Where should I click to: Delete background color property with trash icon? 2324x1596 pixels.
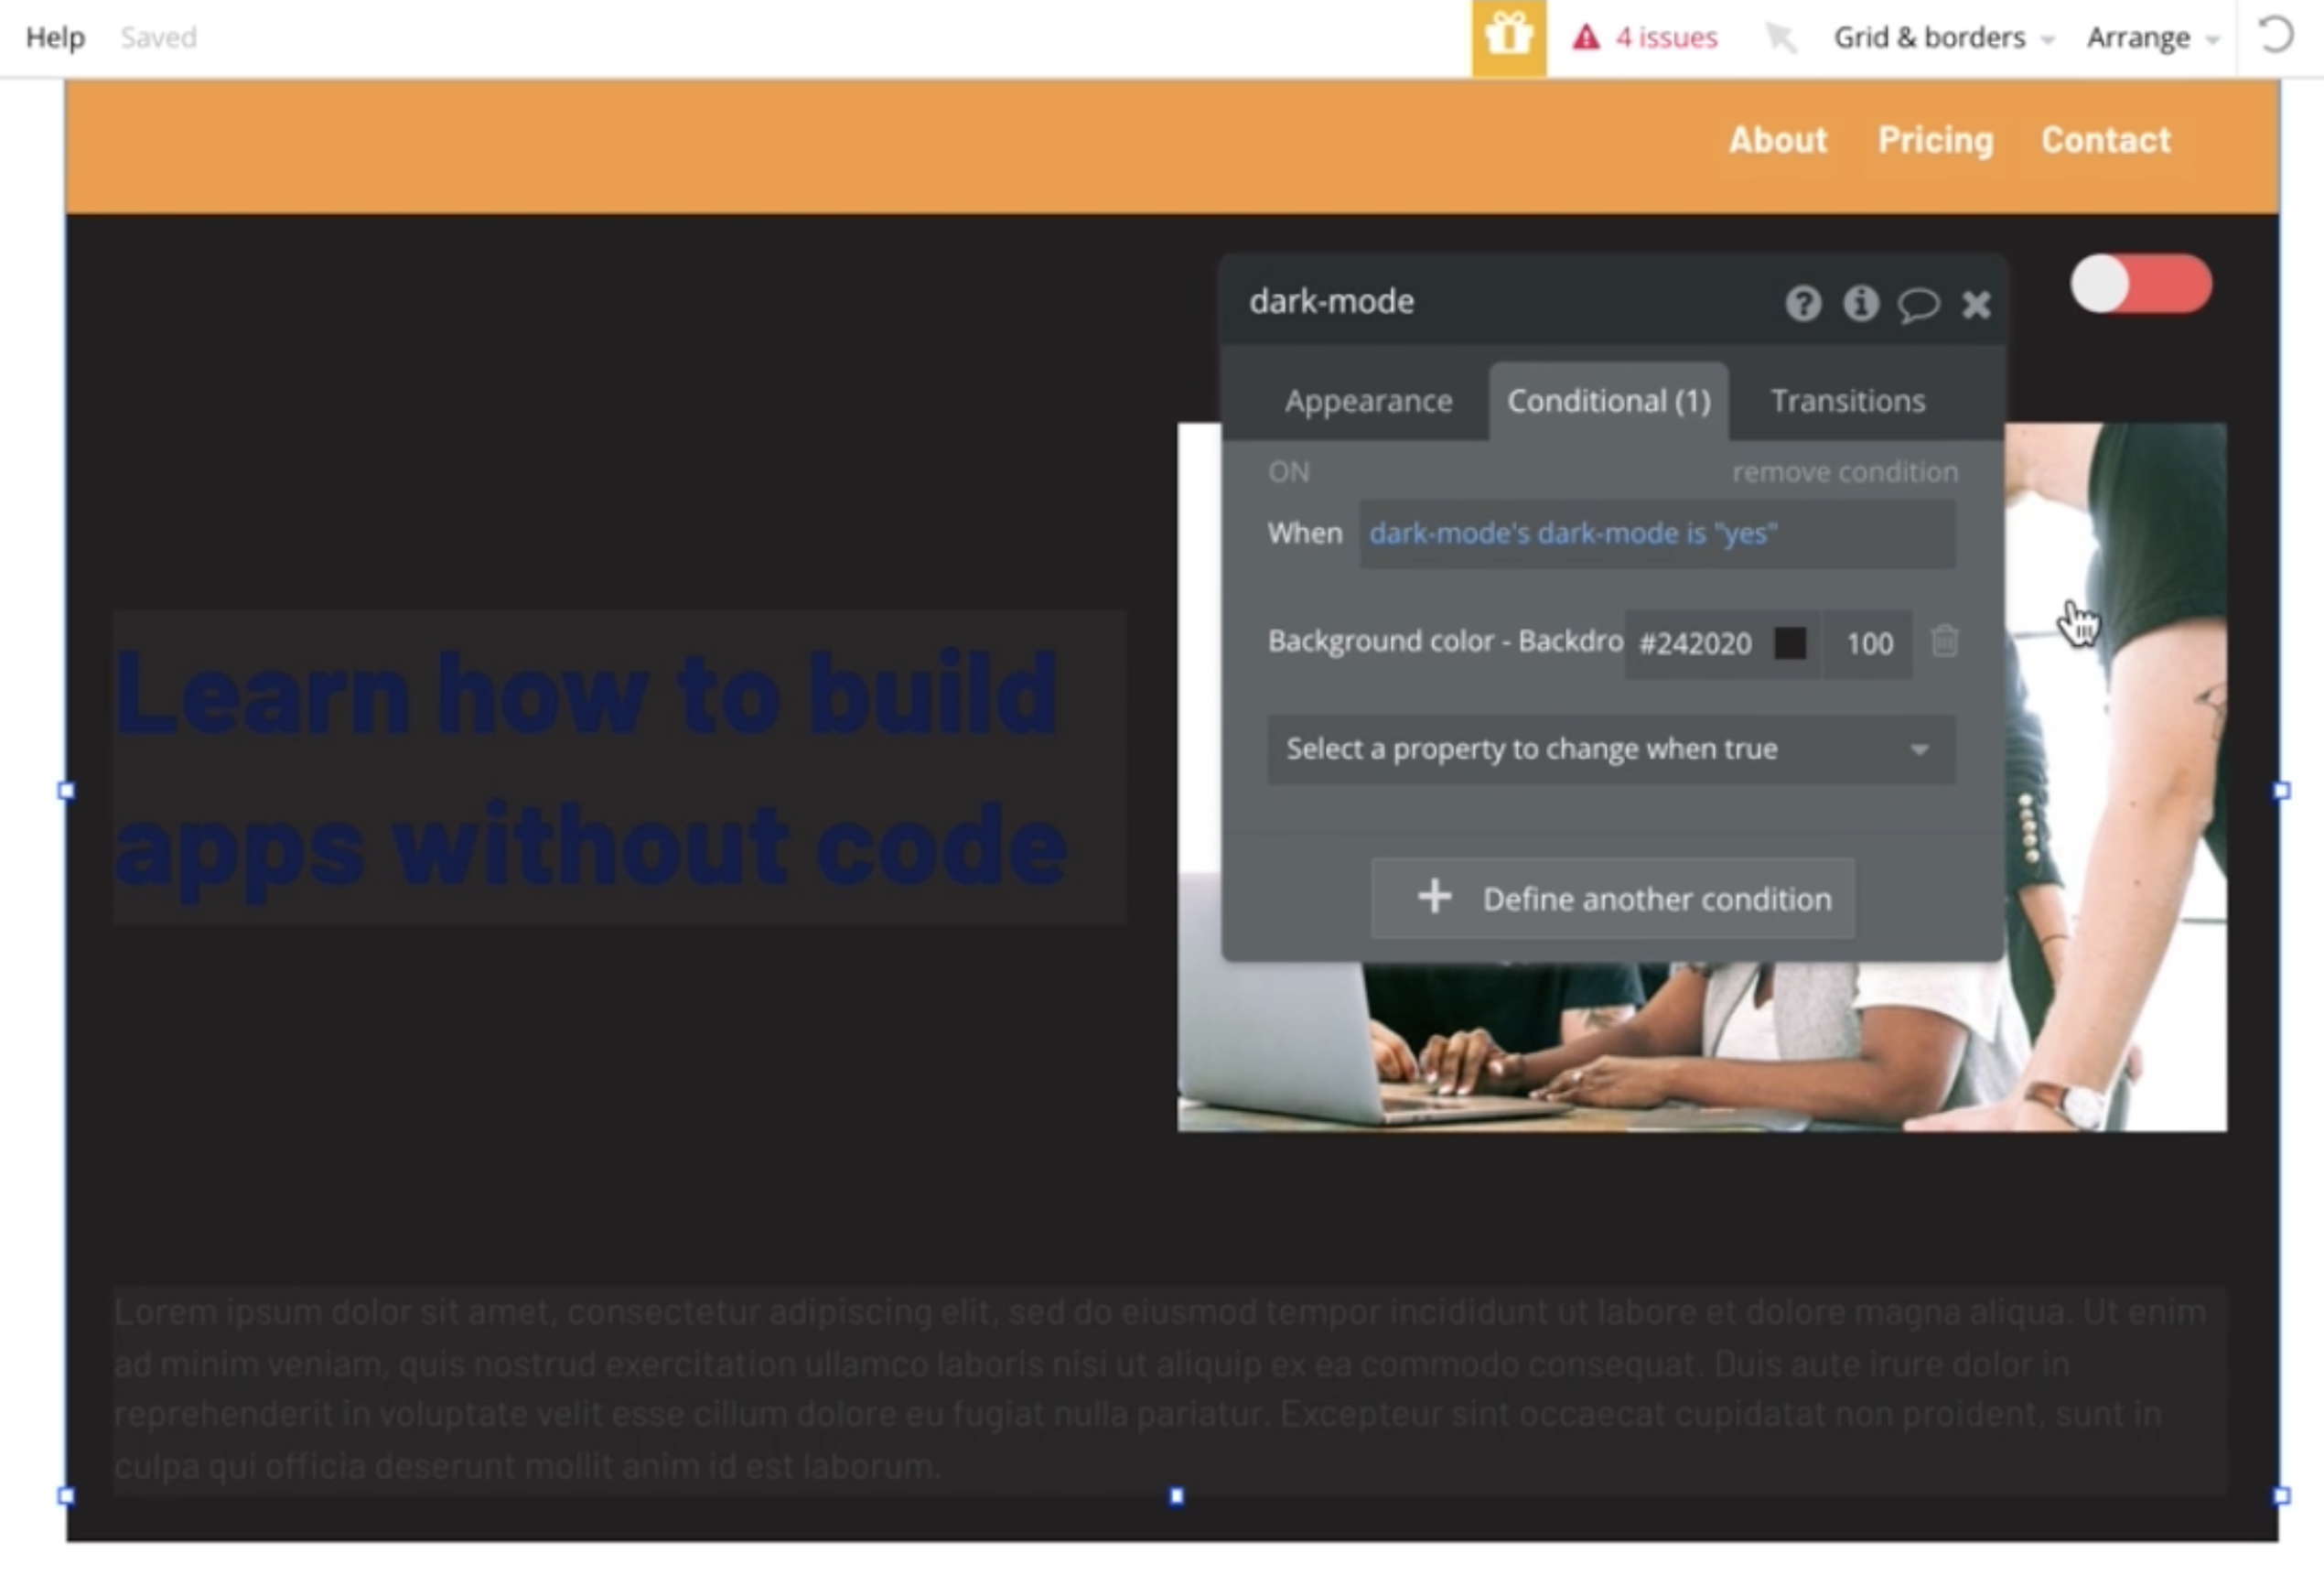click(1944, 641)
